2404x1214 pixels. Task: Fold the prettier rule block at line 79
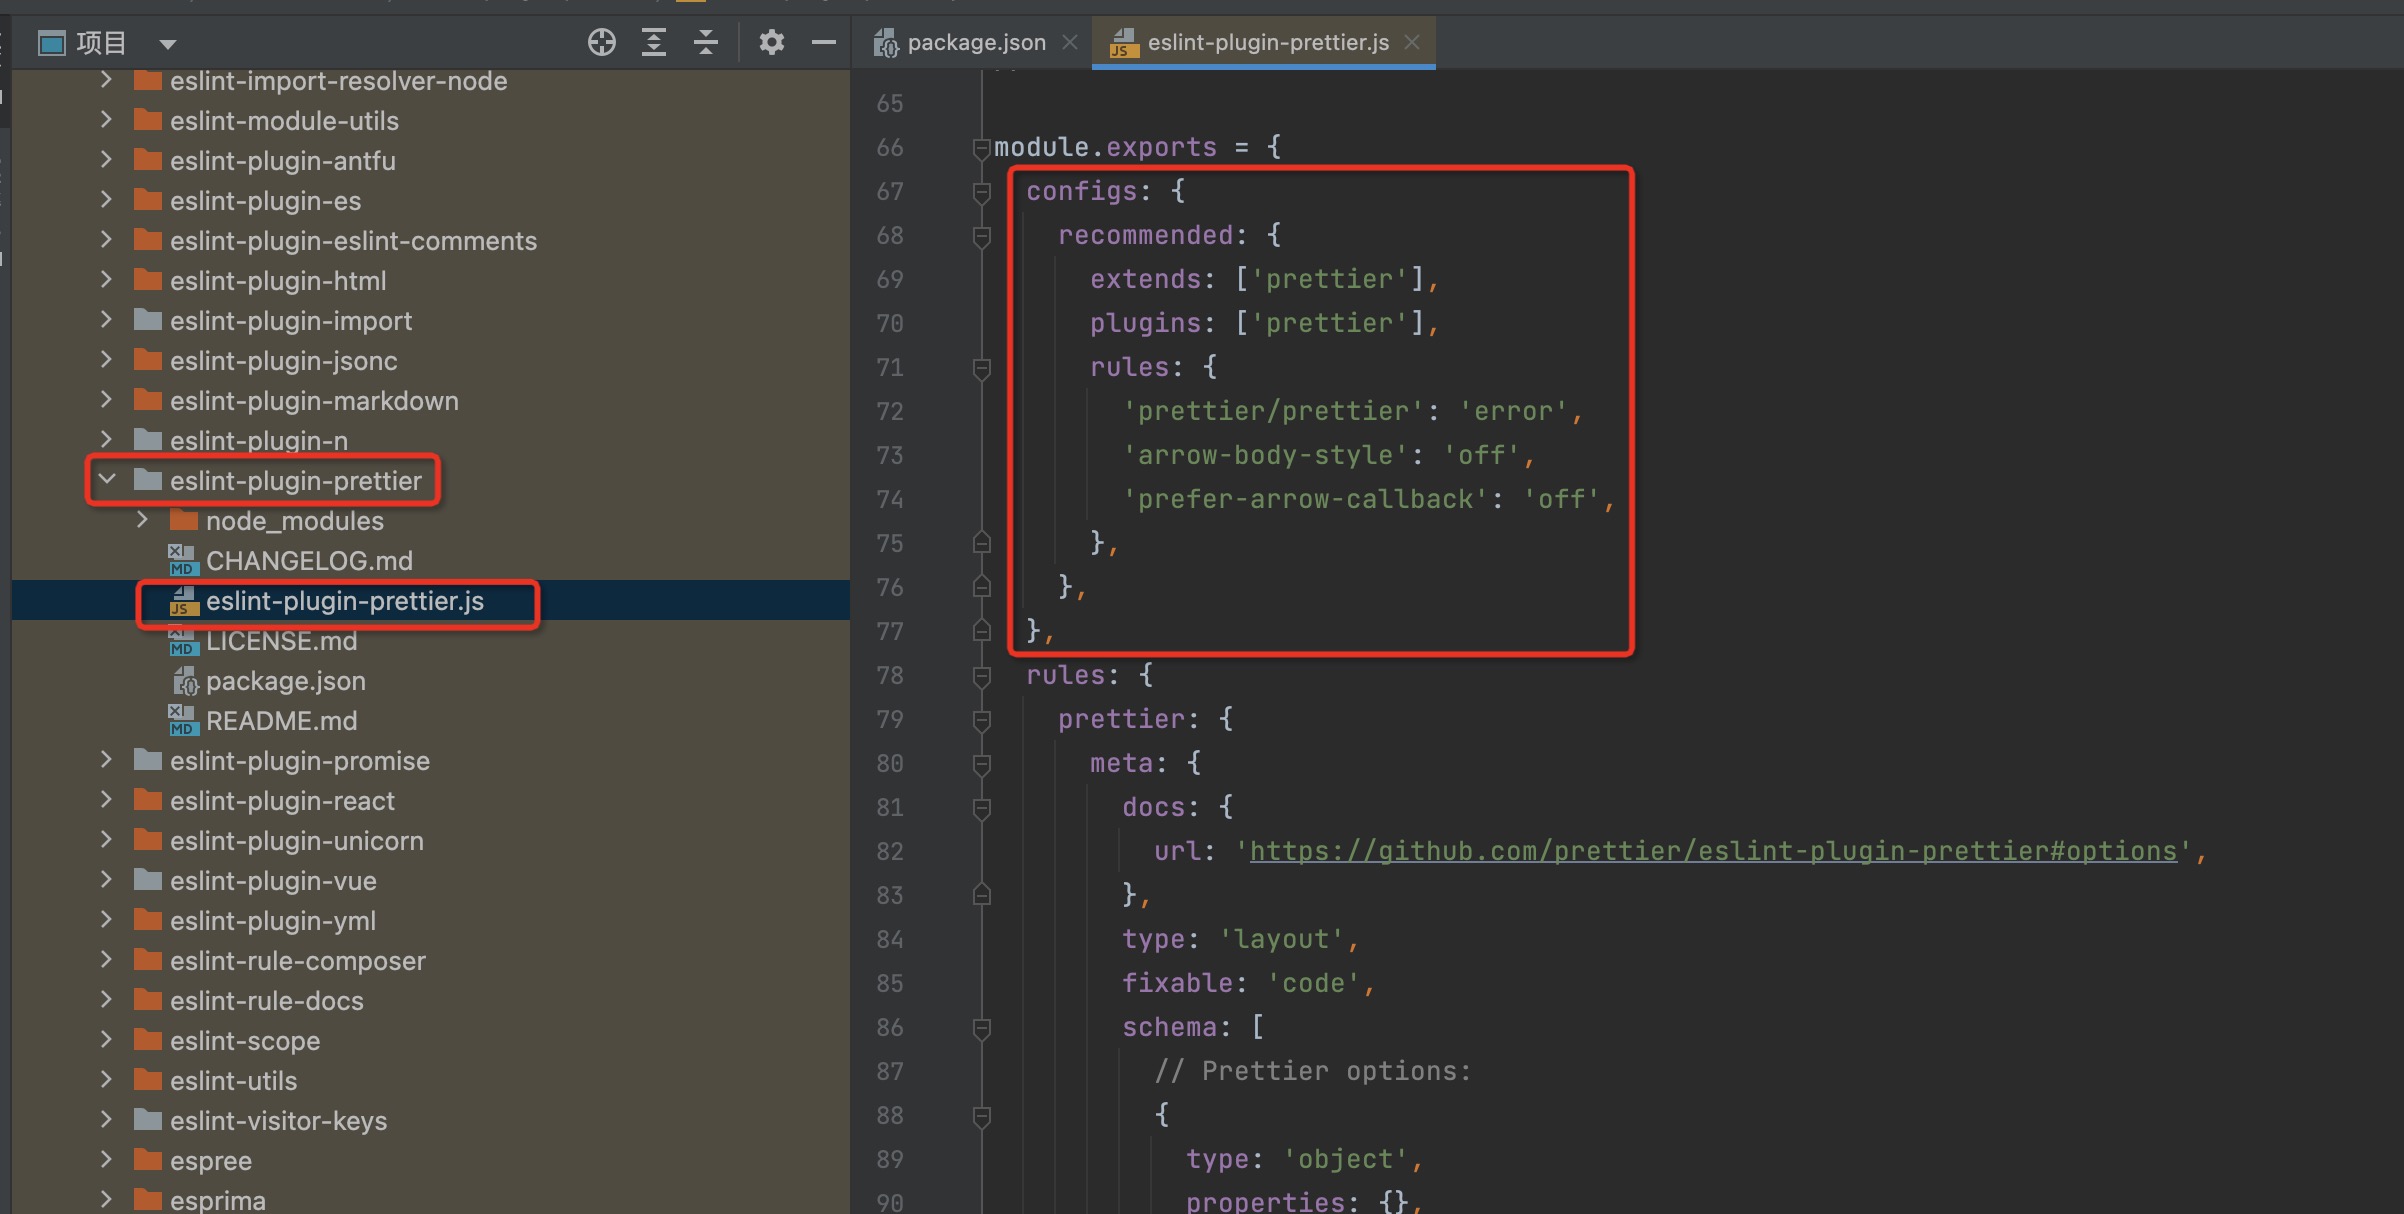982,720
